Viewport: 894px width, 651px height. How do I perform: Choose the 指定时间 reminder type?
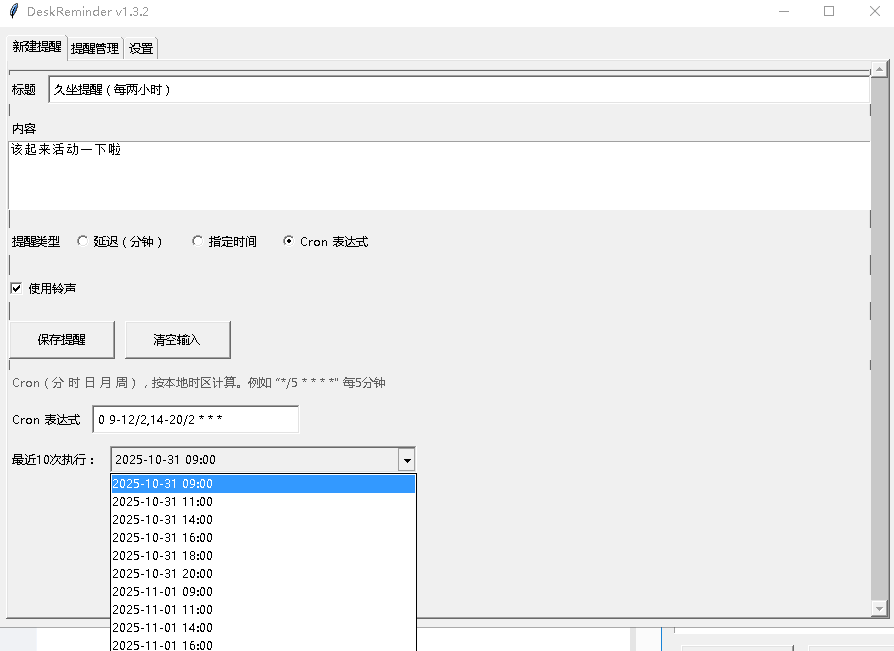pos(198,241)
